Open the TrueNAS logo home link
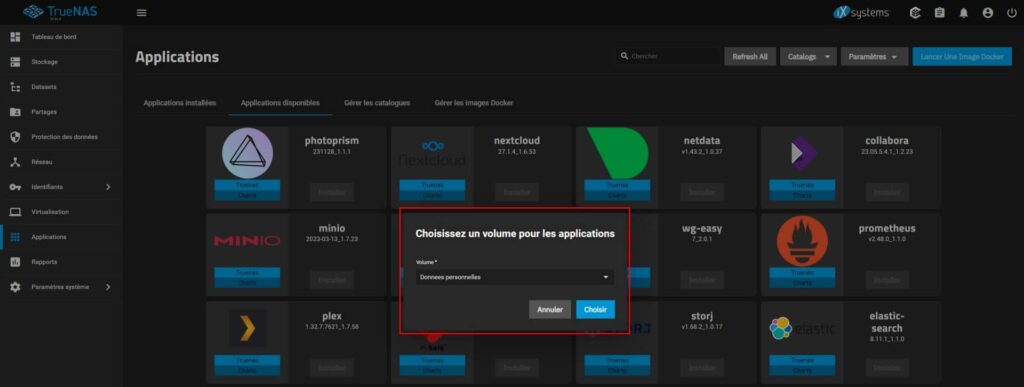Viewport: 1024px width, 387px height. (x=59, y=12)
